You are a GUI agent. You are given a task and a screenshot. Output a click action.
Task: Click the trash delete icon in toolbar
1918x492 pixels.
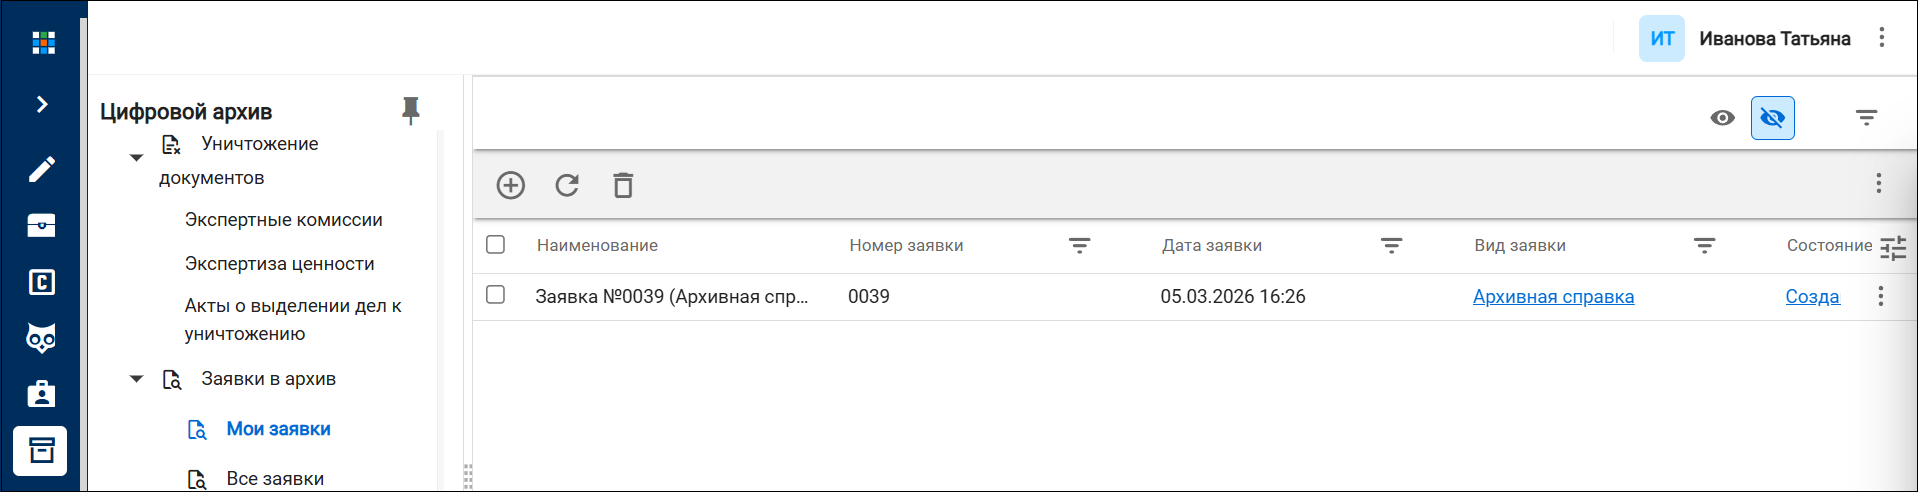tap(623, 185)
